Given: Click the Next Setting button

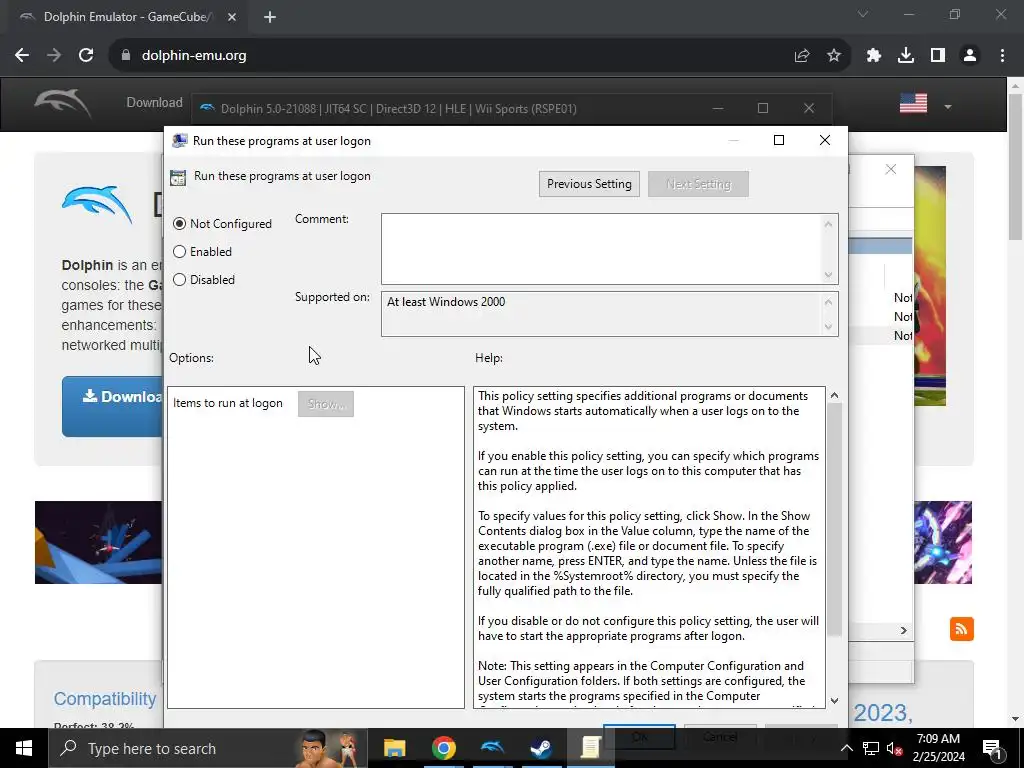Looking at the screenshot, I should (x=698, y=184).
